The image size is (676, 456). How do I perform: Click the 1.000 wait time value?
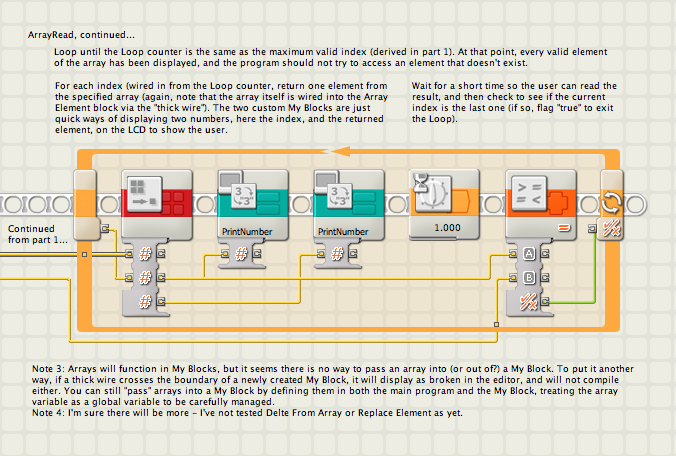[x=447, y=228]
